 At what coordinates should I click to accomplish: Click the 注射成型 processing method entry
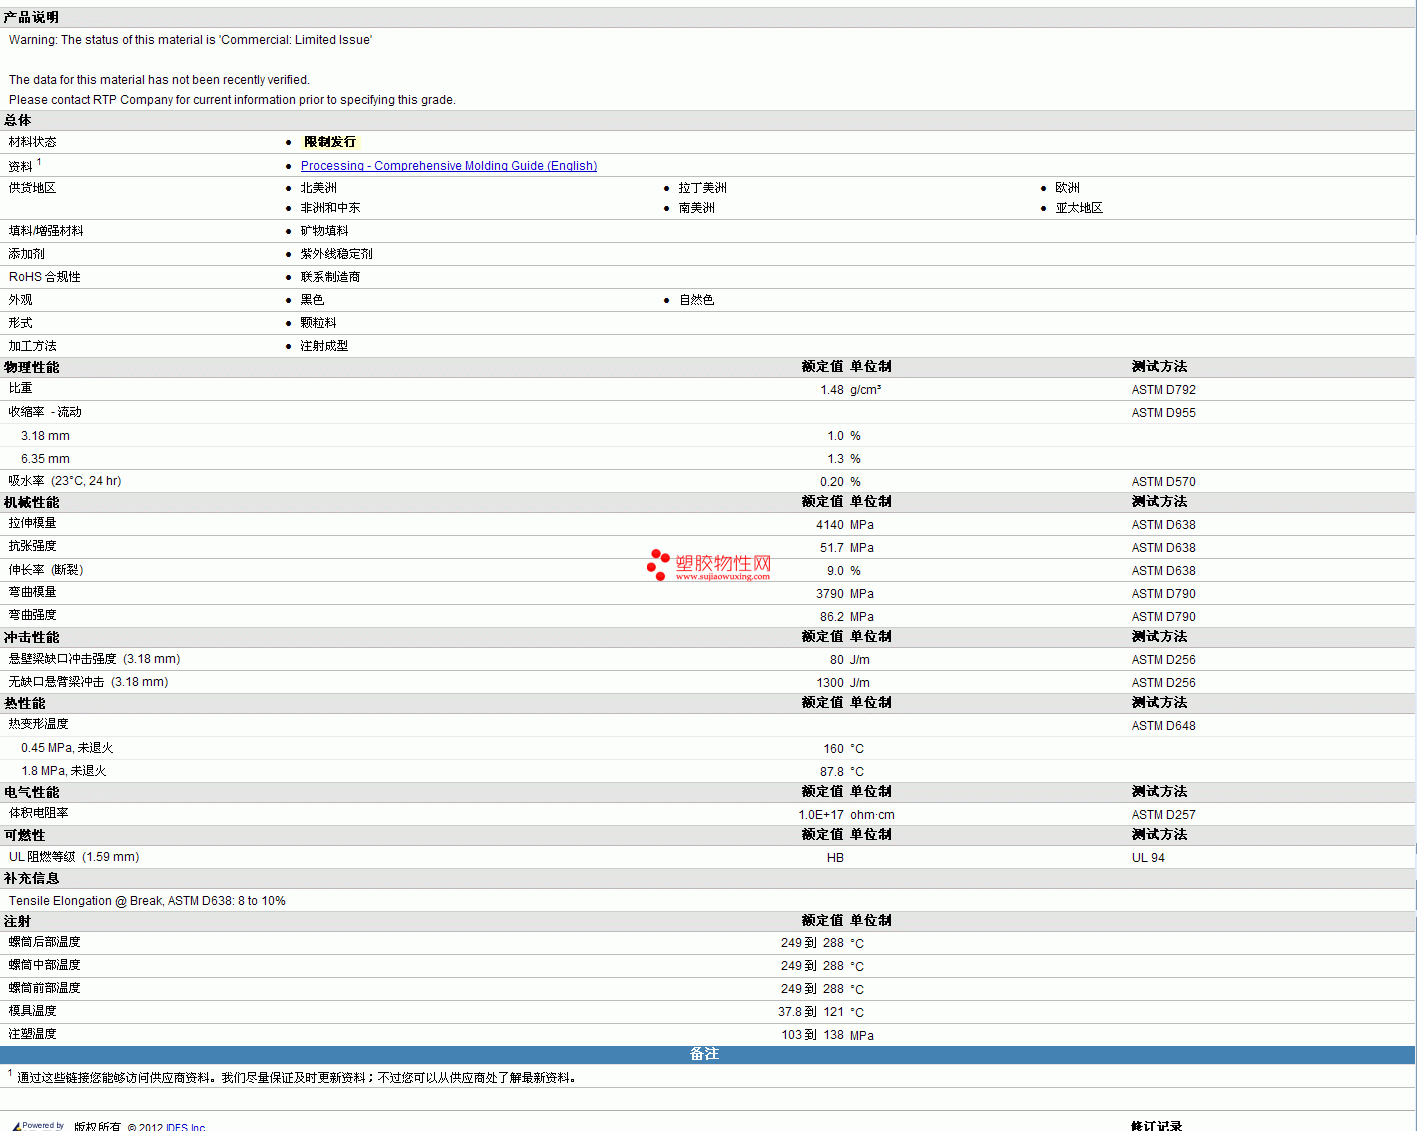(324, 346)
